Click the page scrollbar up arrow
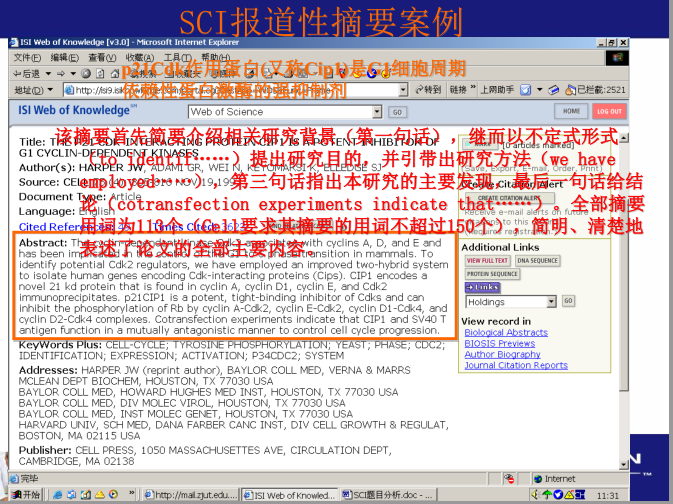Viewport: 673px width, 504px height. pos(624,138)
